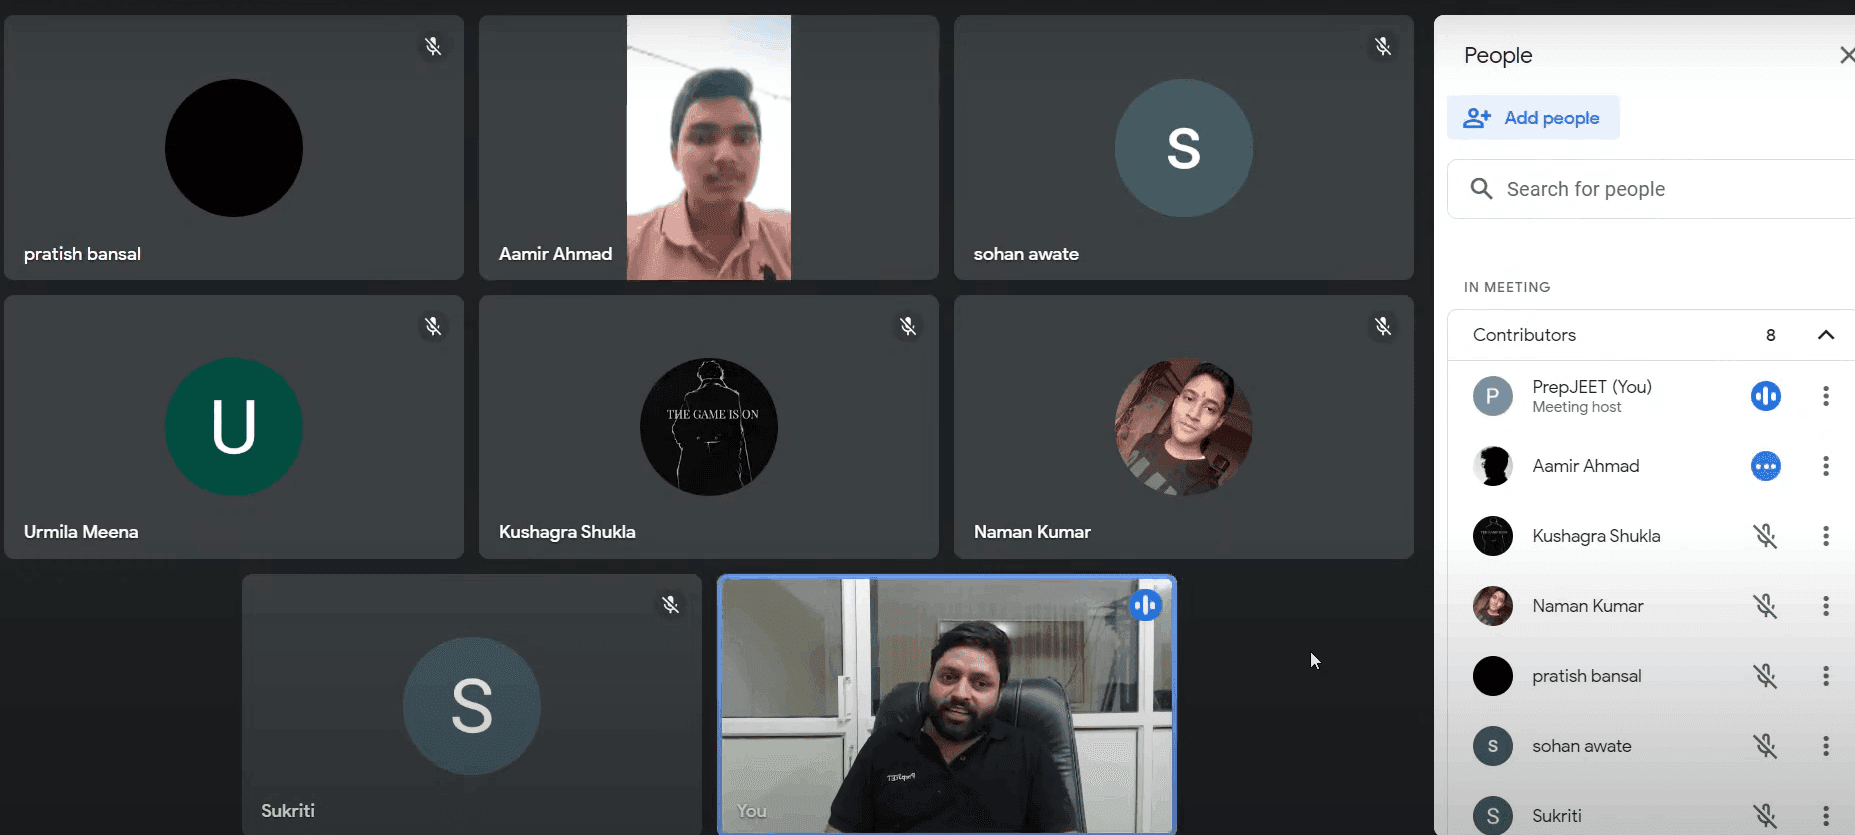Image resolution: width=1855 pixels, height=835 pixels.
Task: Collapse the Contributors section chevron
Action: point(1825,335)
